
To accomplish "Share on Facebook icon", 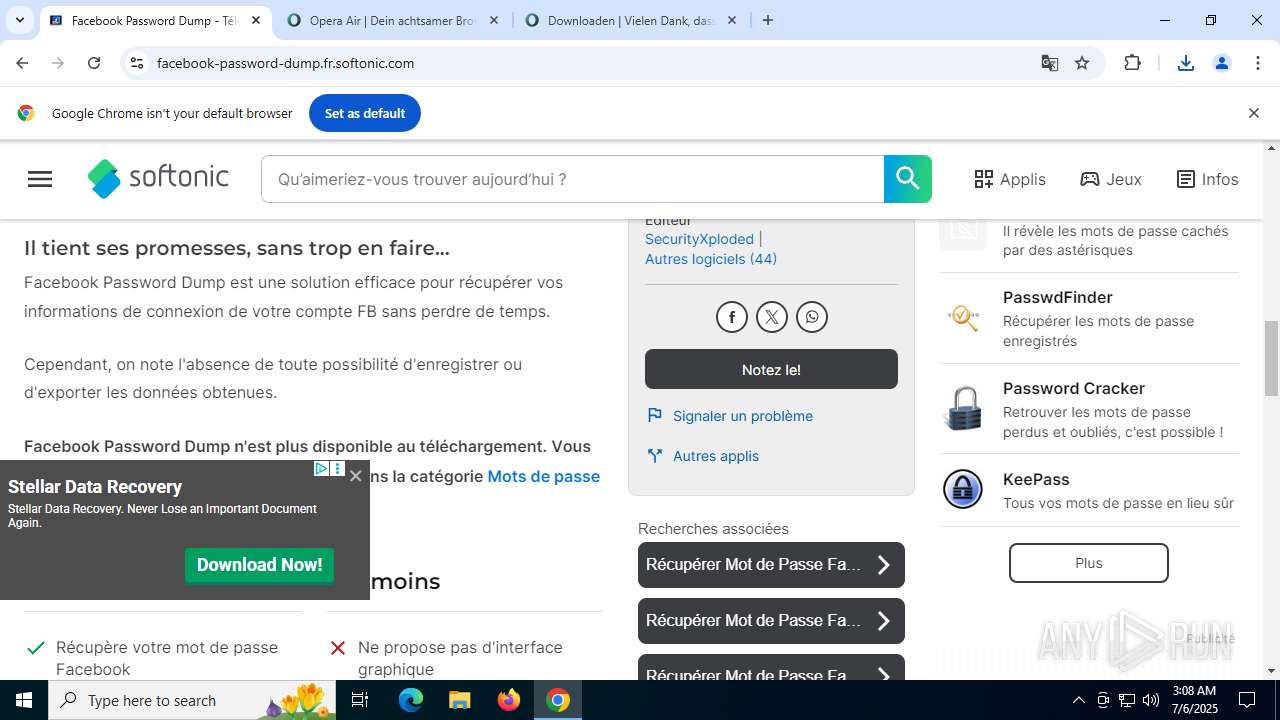I will coord(732,317).
